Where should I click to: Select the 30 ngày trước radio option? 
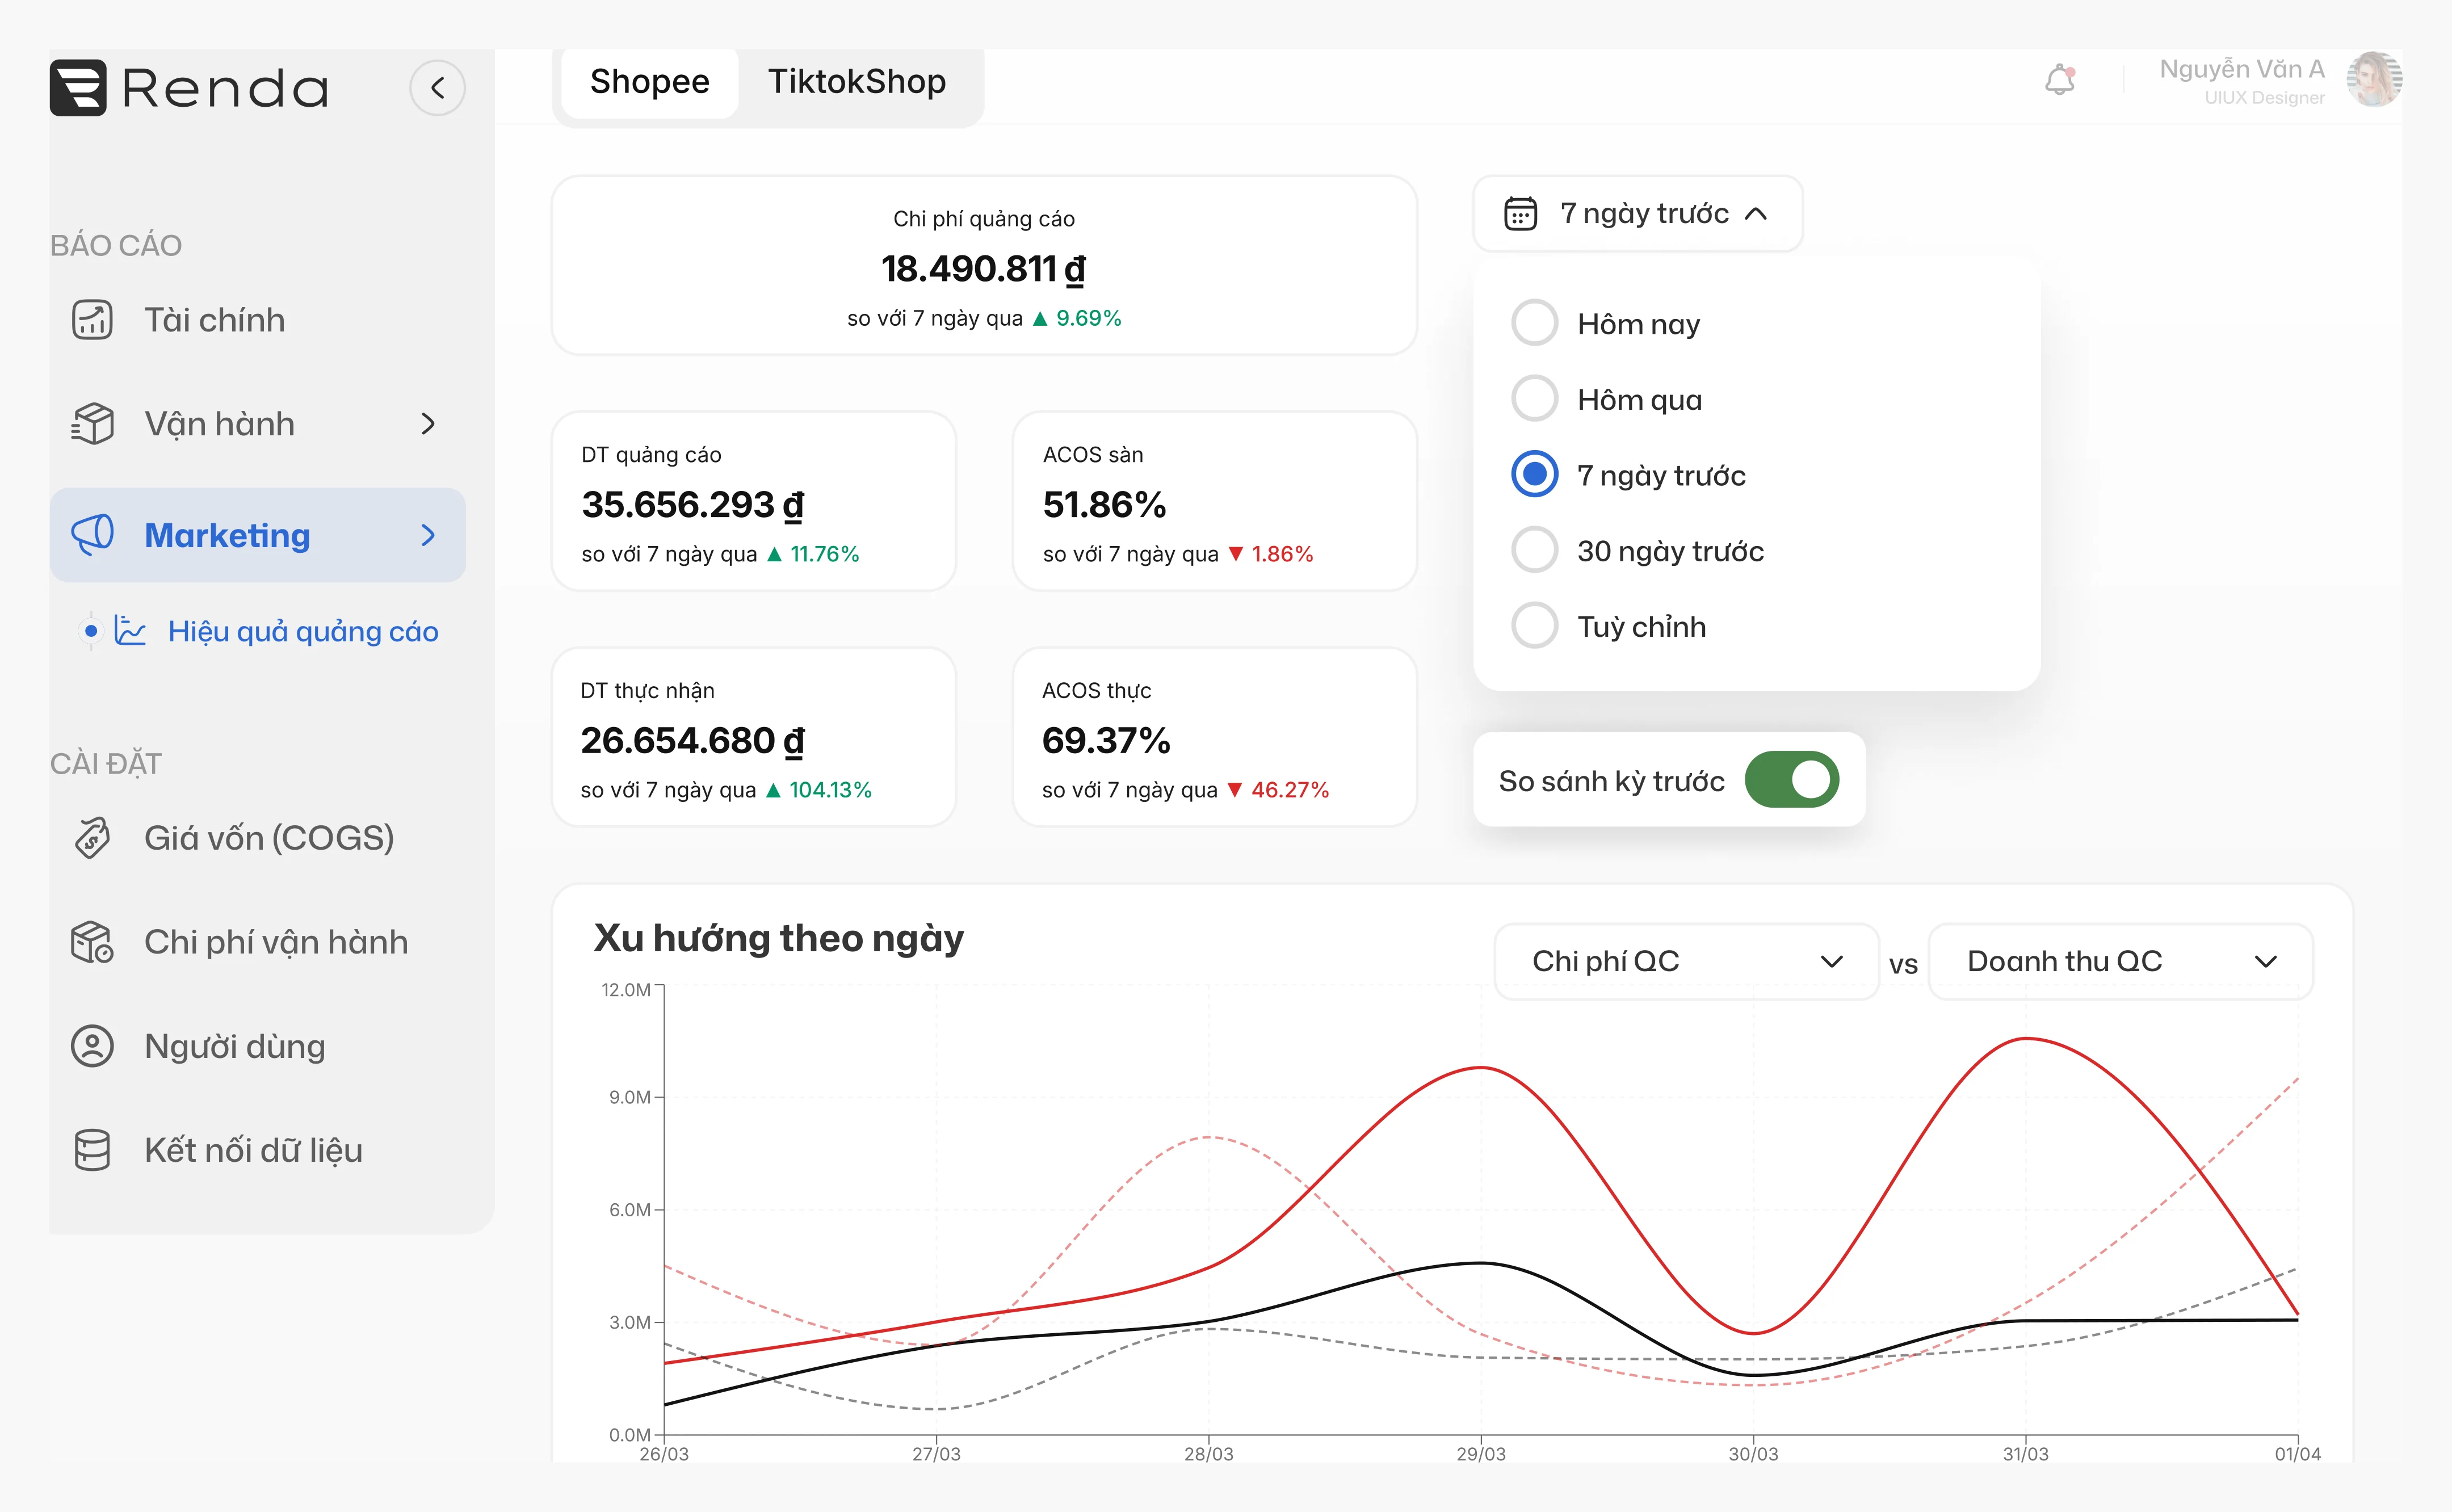click(1535, 550)
